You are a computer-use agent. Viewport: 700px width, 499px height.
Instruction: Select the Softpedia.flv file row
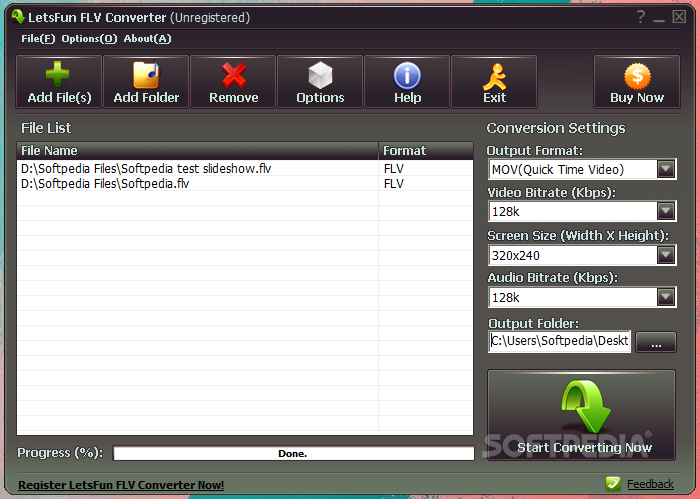[x=245, y=183]
